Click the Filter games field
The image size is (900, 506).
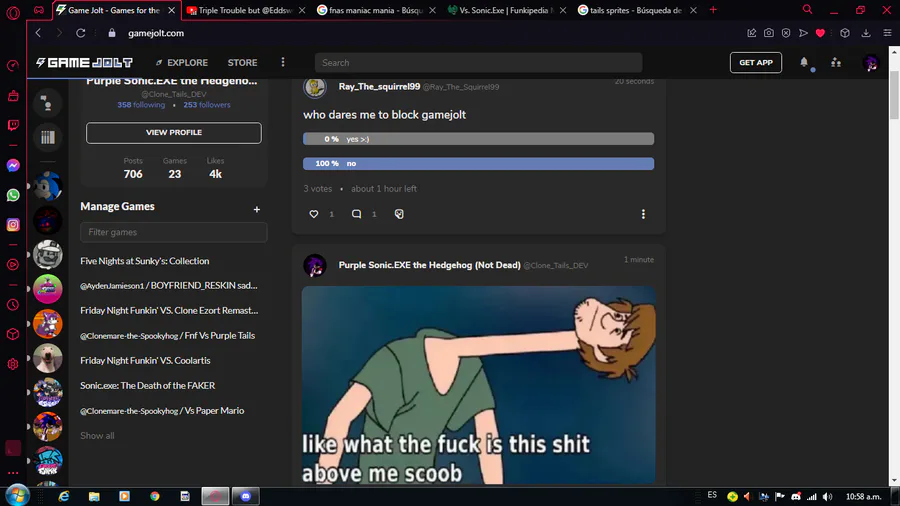coord(173,232)
